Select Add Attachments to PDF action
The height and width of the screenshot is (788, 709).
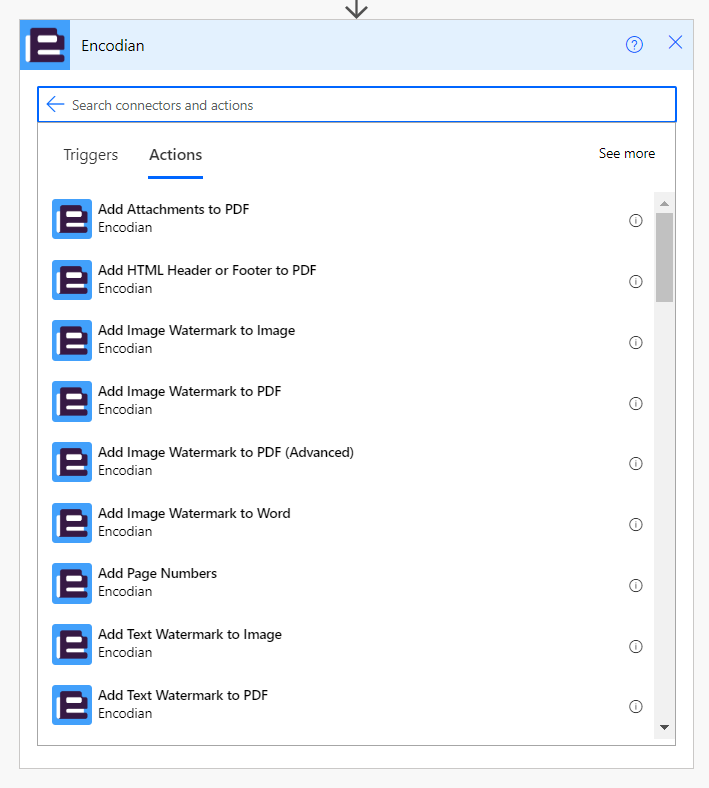pos(173,210)
